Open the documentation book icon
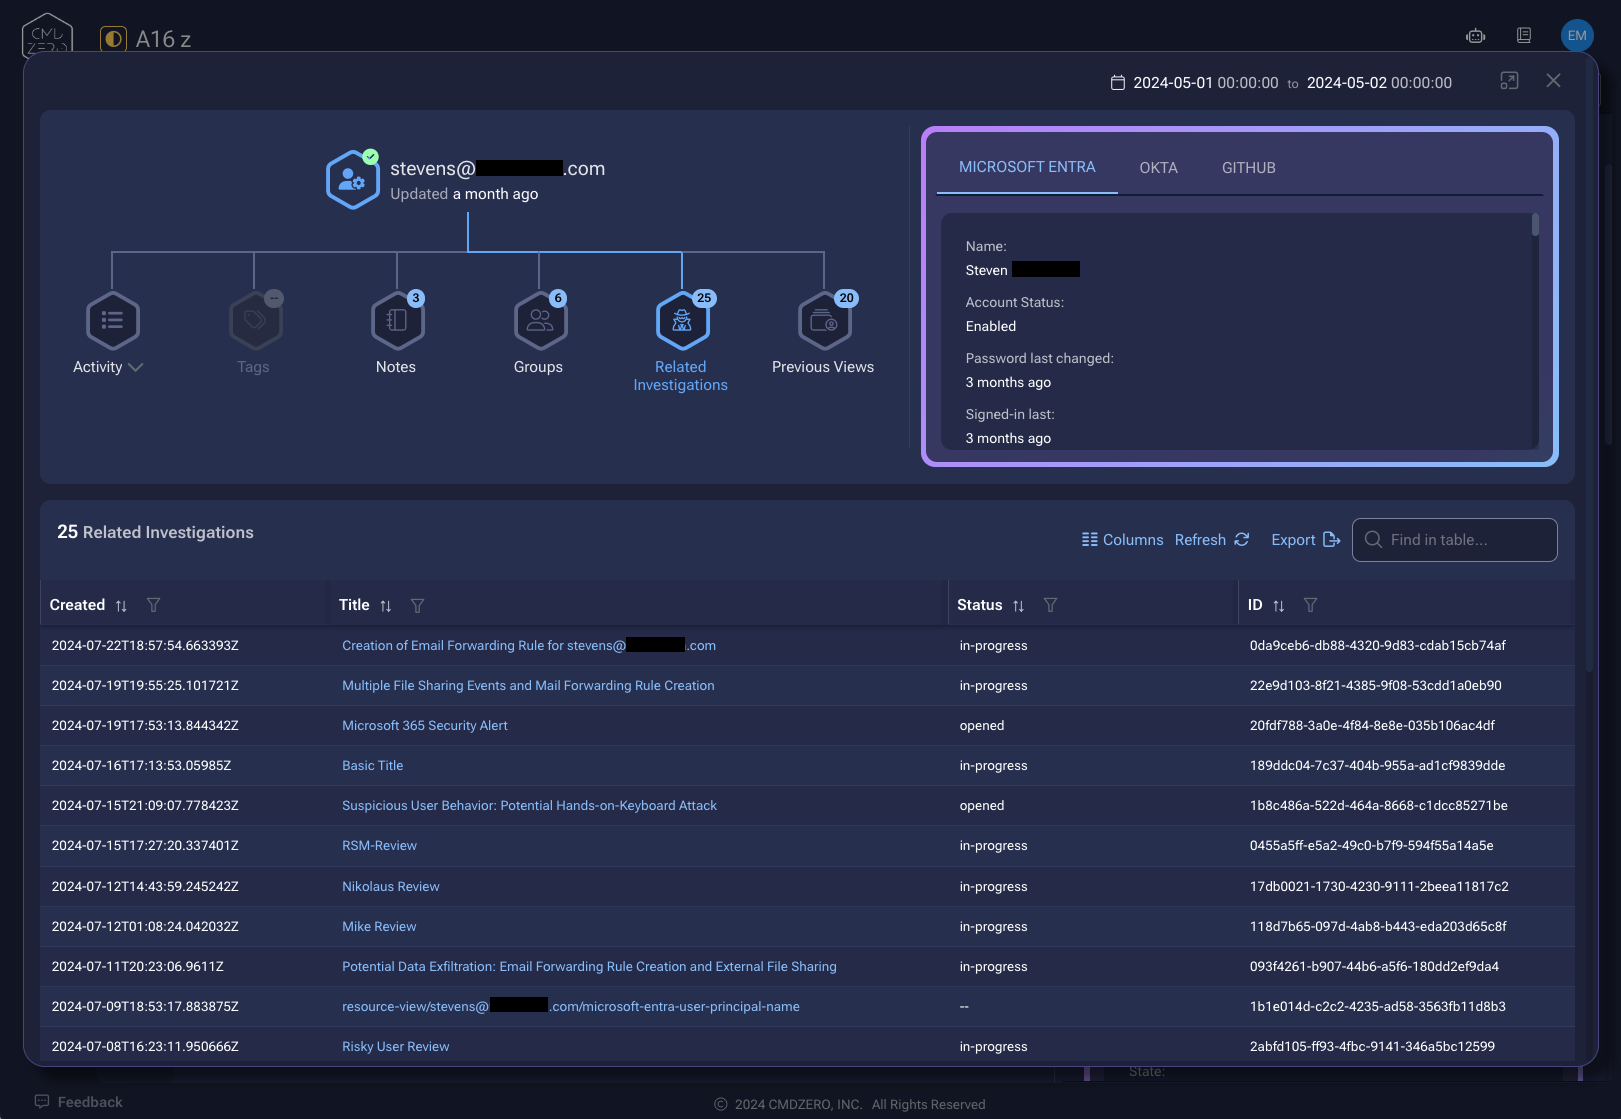 click(1524, 36)
